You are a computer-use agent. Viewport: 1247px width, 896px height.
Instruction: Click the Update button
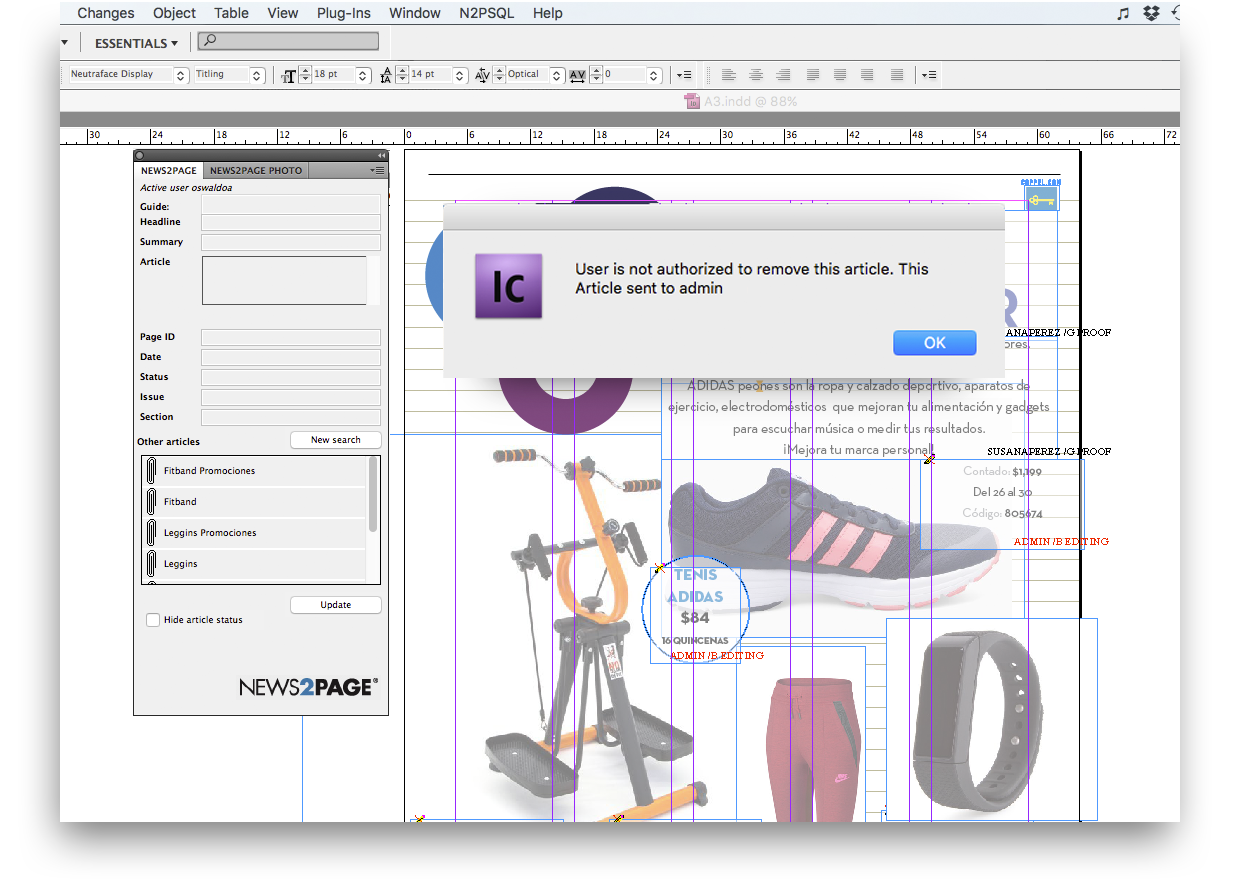(x=336, y=605)
